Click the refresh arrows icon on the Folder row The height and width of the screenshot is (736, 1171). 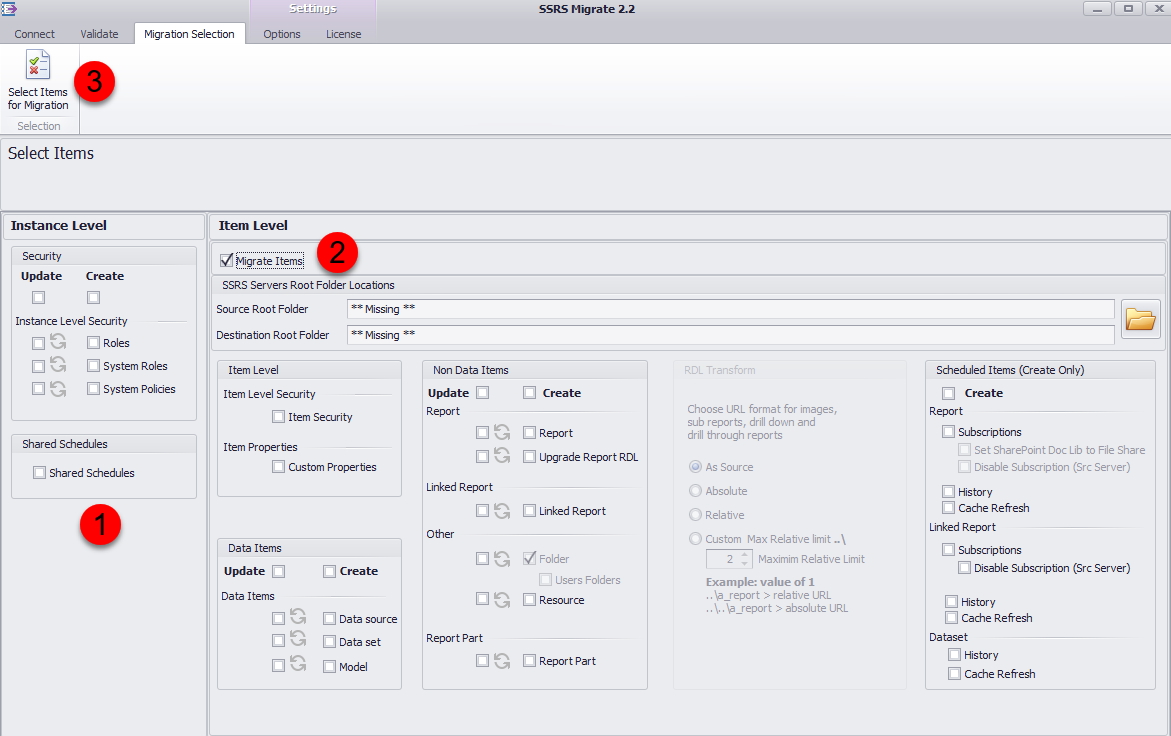point(502,558)
